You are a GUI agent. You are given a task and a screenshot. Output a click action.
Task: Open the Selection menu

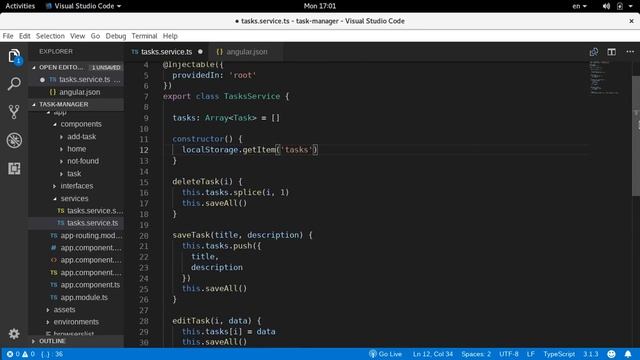tap(50, 36)
